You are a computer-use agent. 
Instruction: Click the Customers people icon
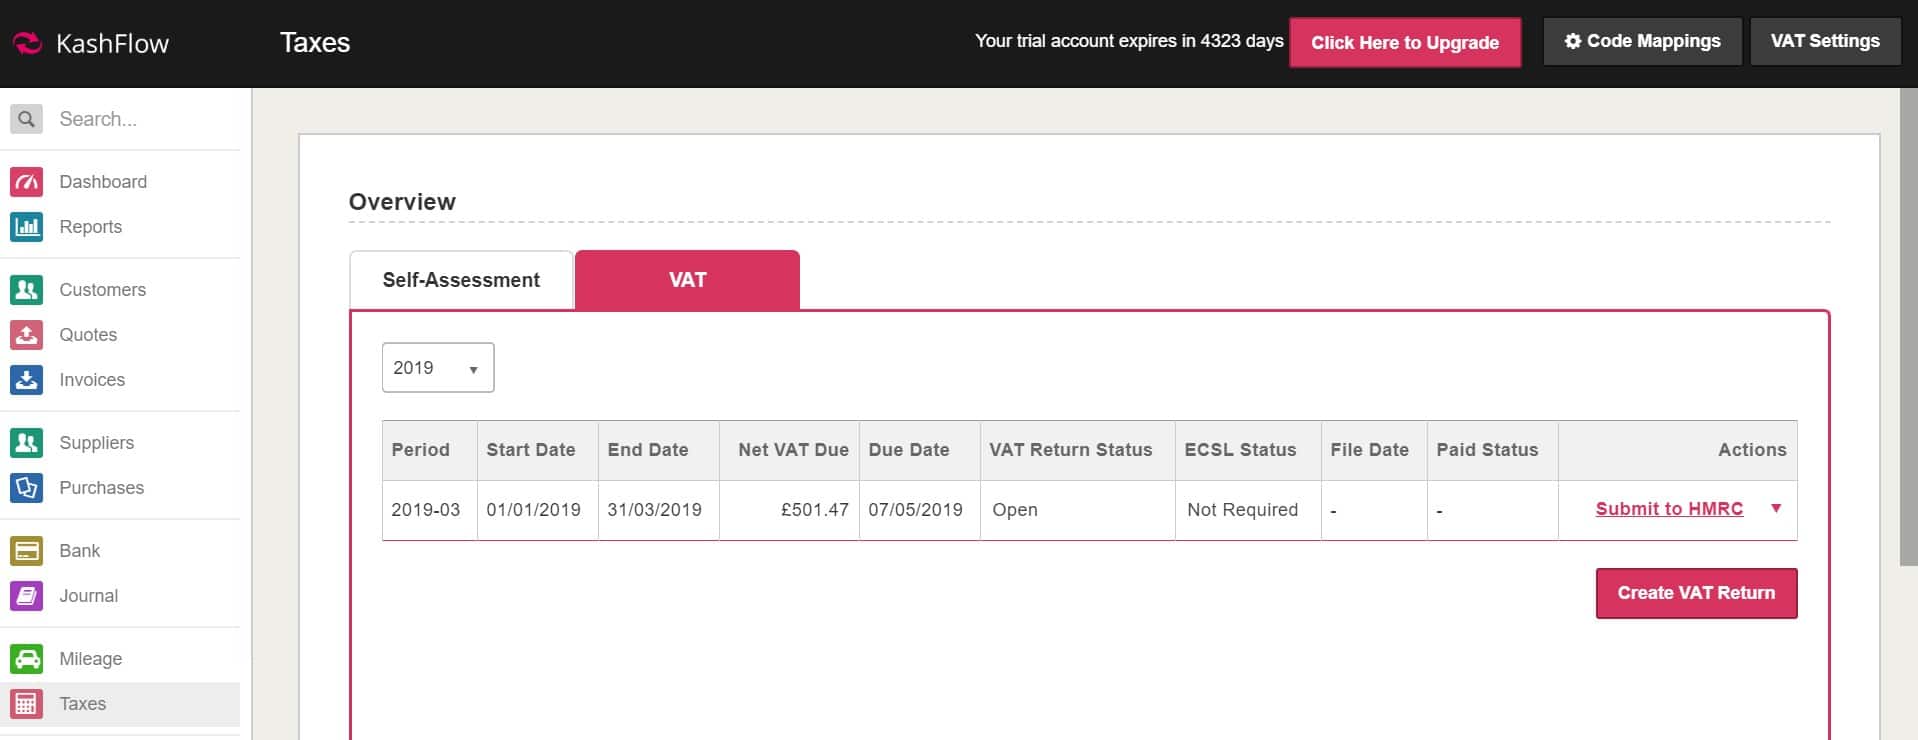27,290
